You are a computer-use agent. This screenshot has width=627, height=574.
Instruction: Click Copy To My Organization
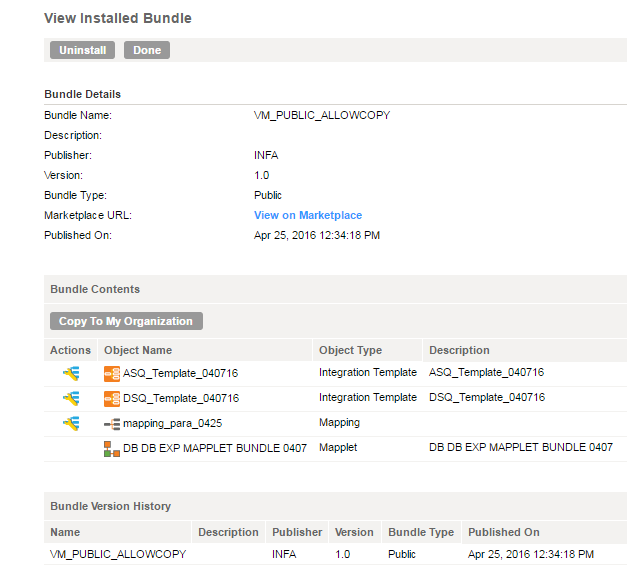click(x=126, y=321)
